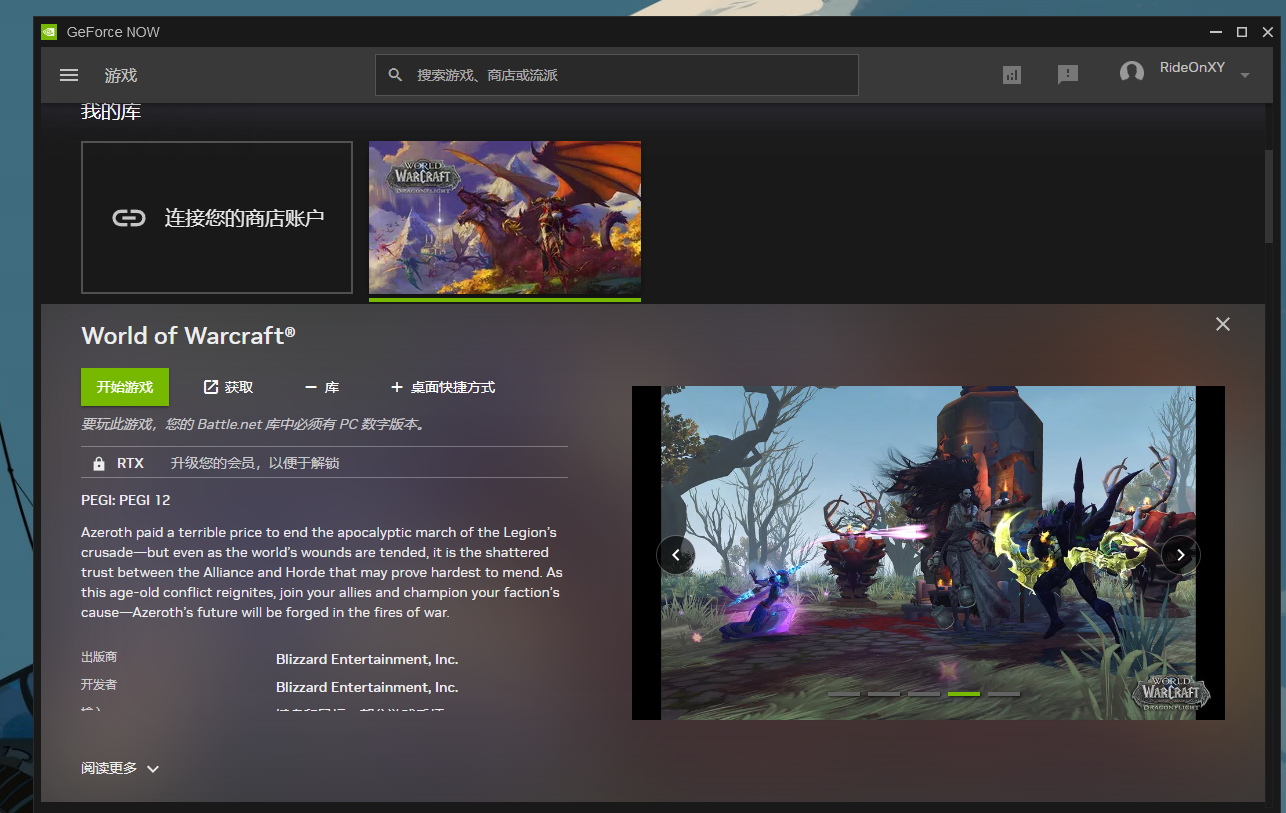Viewport: 1286px width, 813px height.
Task: Click the 获取 external link button
Action: (x=228, y=387)
